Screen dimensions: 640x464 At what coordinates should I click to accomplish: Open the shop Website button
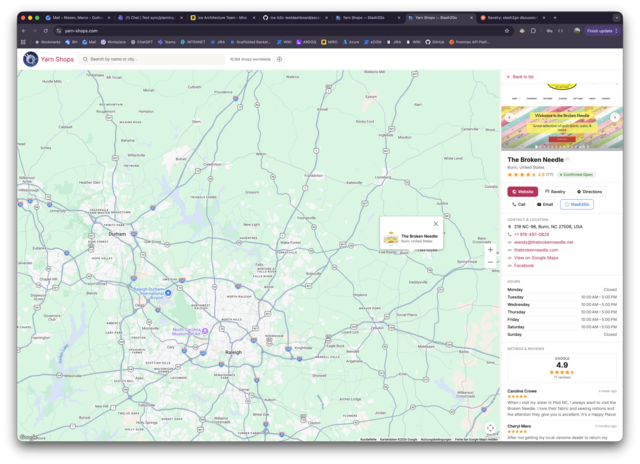tap(522, 191)
